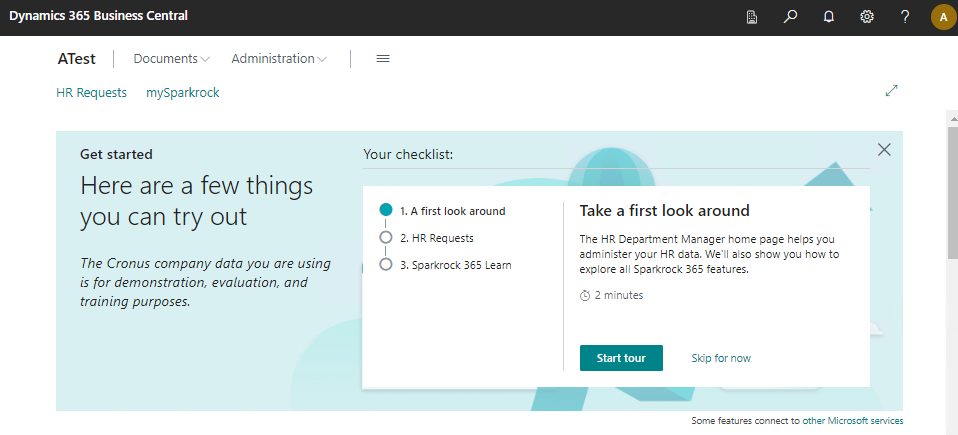The height and width of the screenshot is (435, 958).
Task: Click the 'Skip for now' link
Action: tap(721, 358)
